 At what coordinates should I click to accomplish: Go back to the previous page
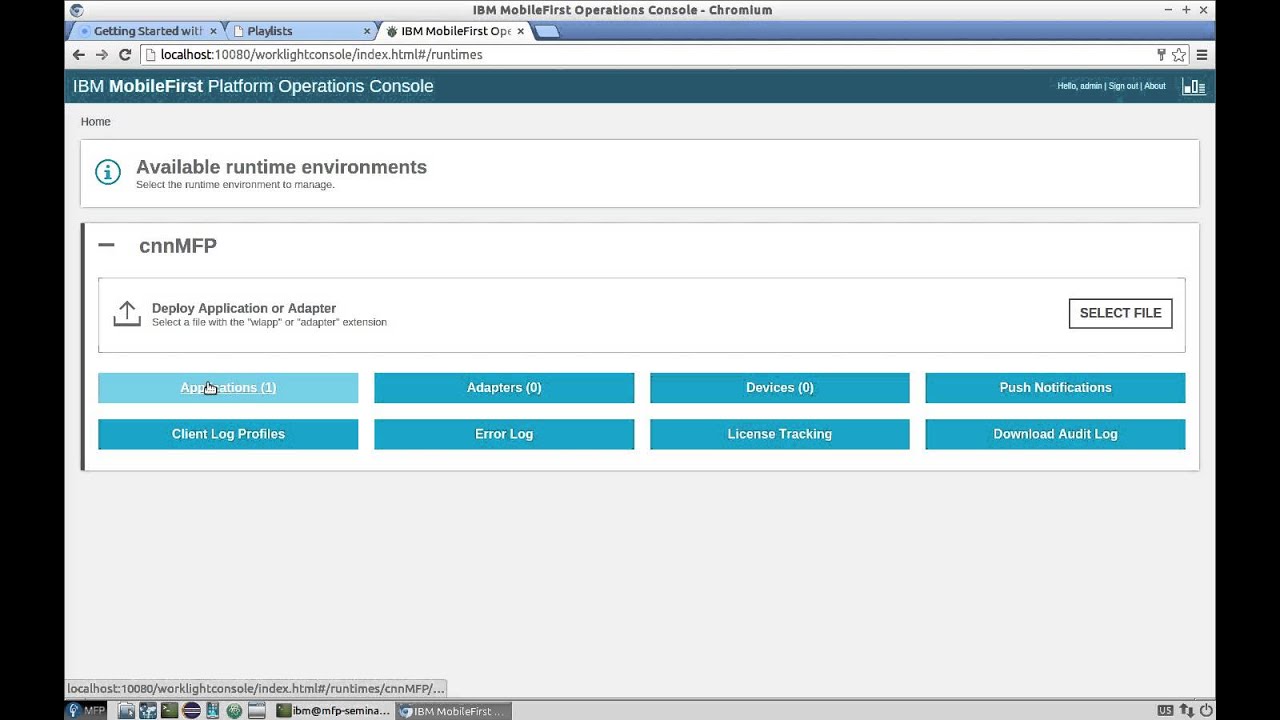(79, 55)
